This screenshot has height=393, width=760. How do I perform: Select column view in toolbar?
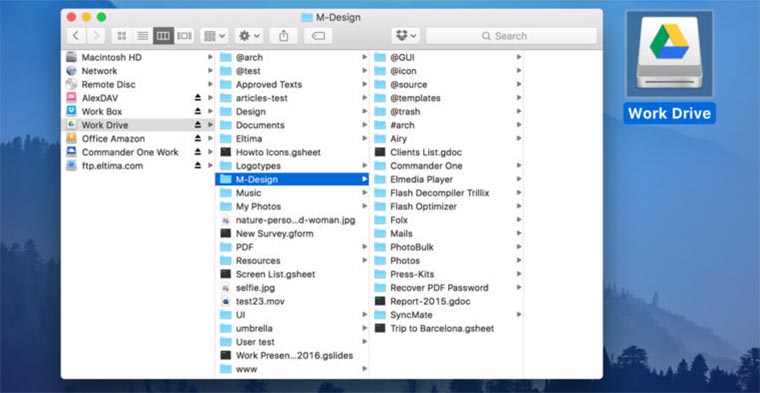[163, 36]
